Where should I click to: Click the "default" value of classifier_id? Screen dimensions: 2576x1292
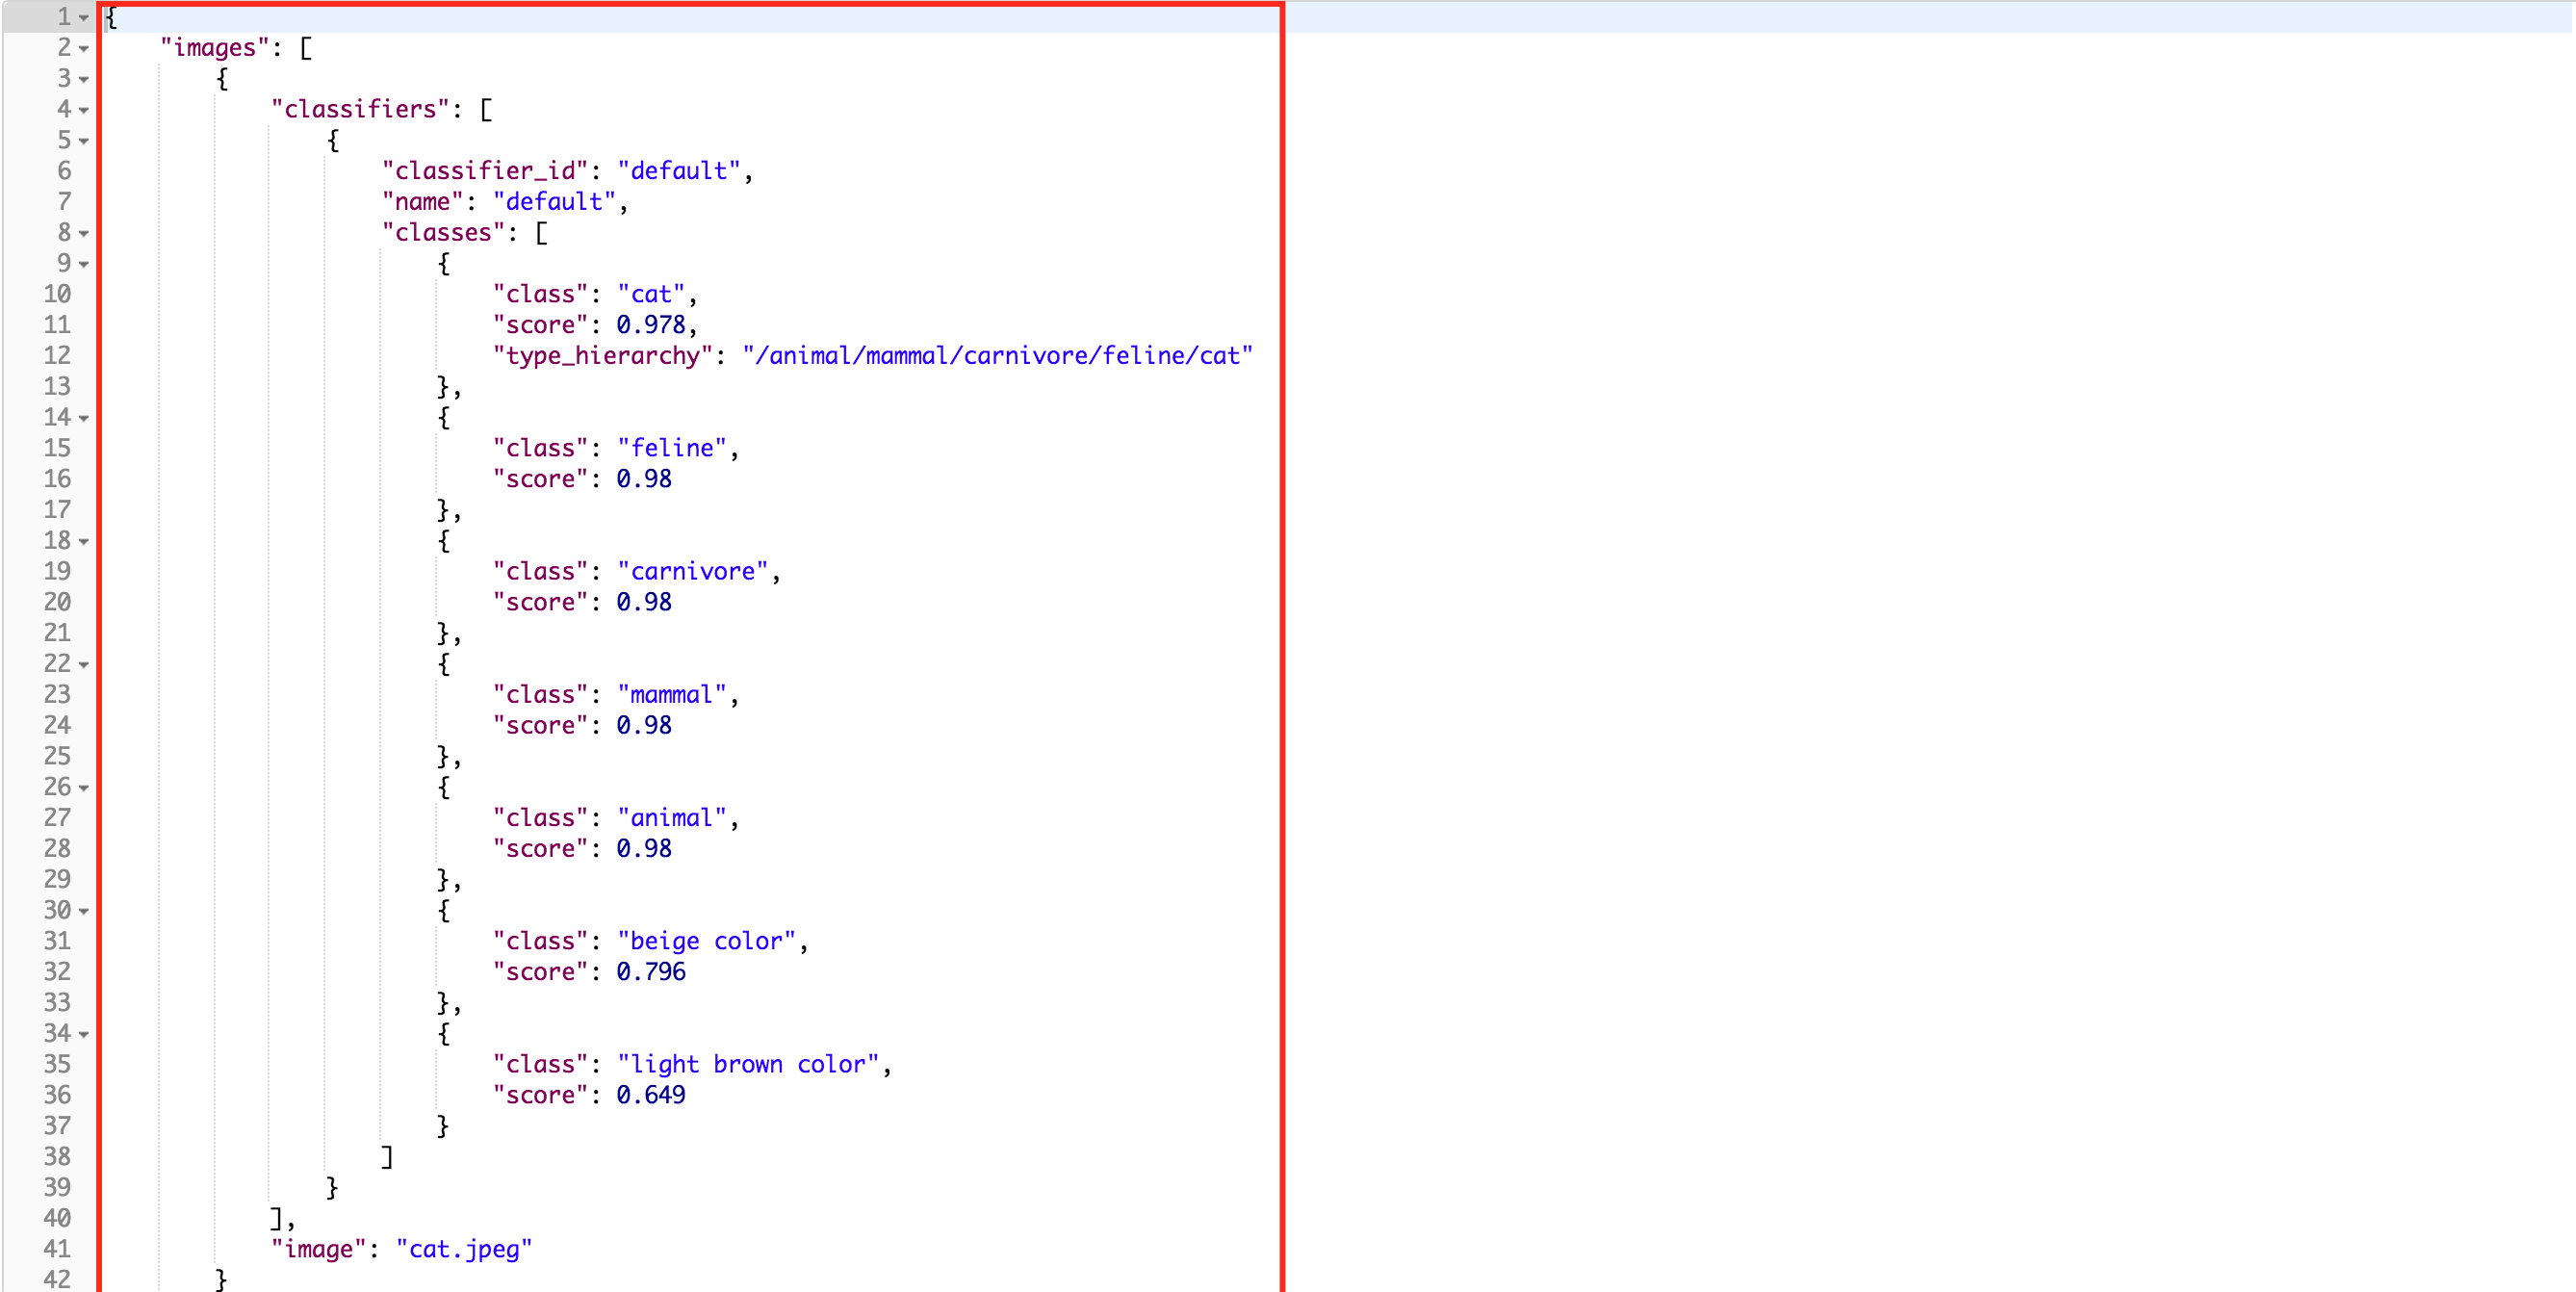click(x=679, y=171)
